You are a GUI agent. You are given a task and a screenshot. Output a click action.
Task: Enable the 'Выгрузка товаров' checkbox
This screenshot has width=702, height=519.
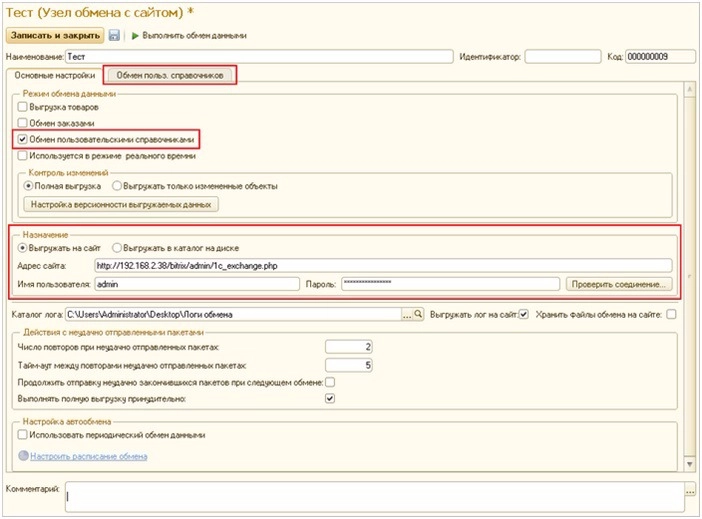coord(22,106)
